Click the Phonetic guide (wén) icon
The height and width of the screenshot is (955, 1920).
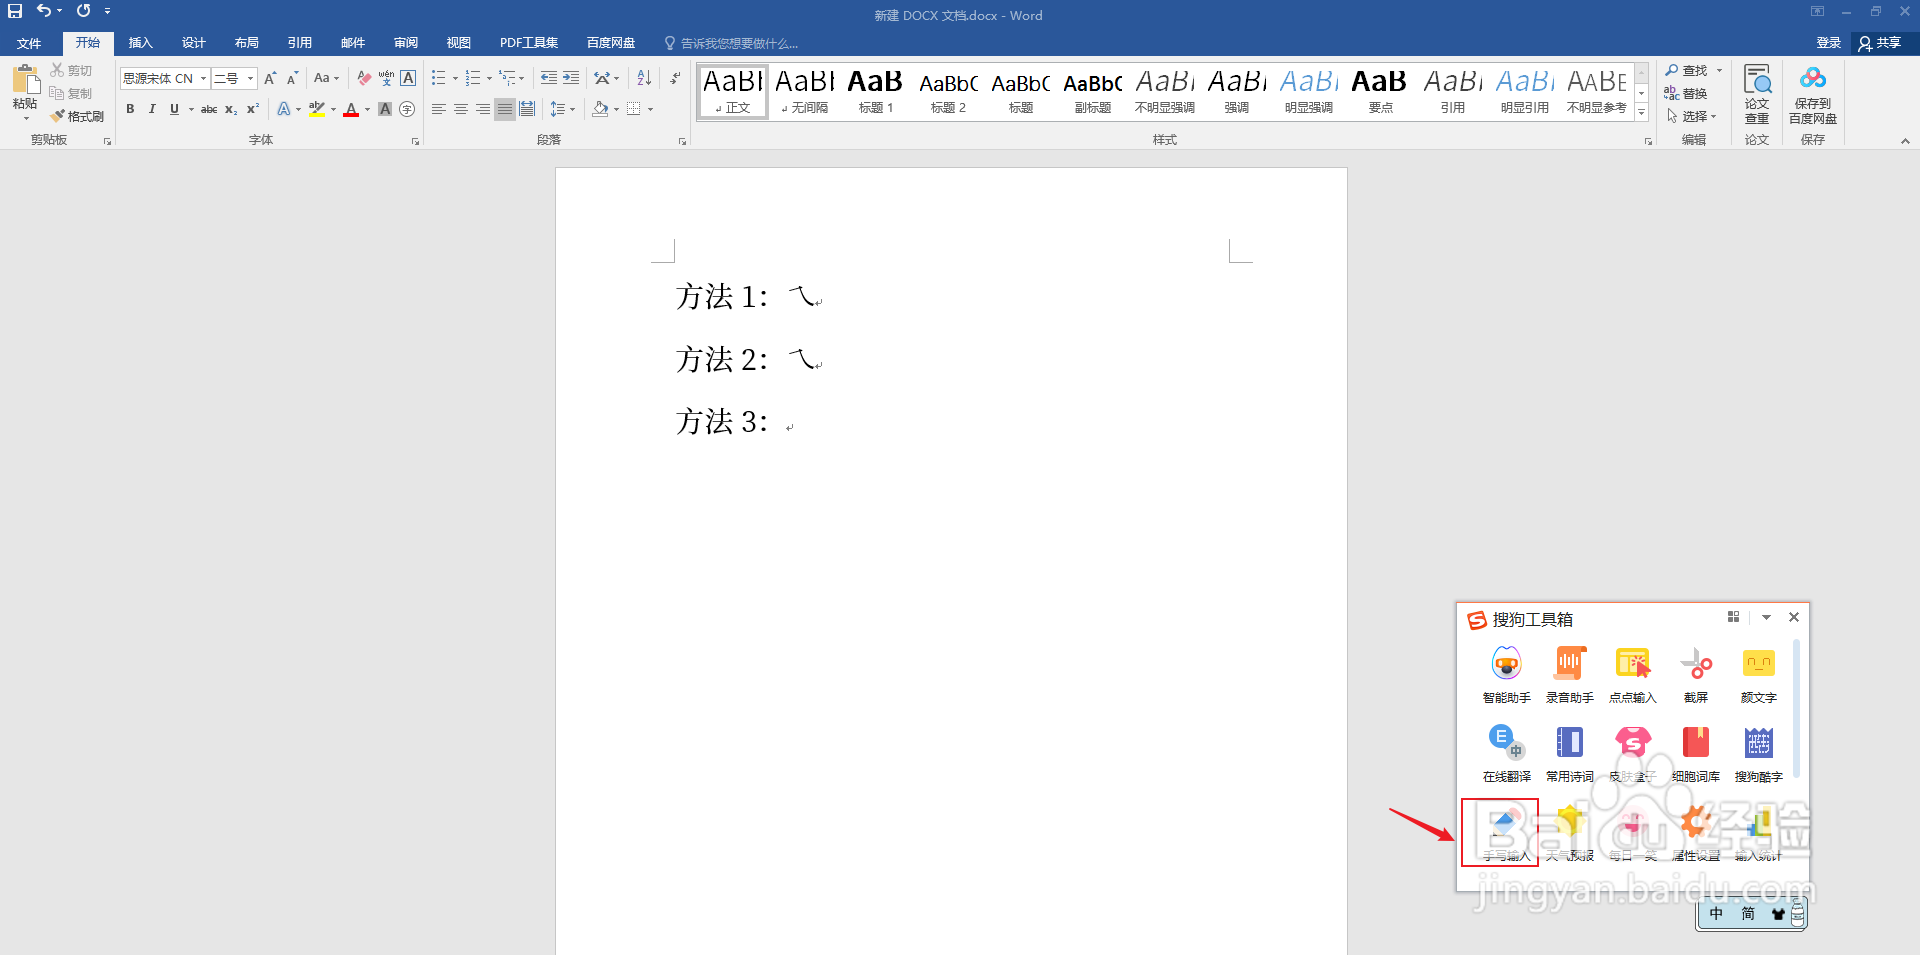click(x=386, y=78)
